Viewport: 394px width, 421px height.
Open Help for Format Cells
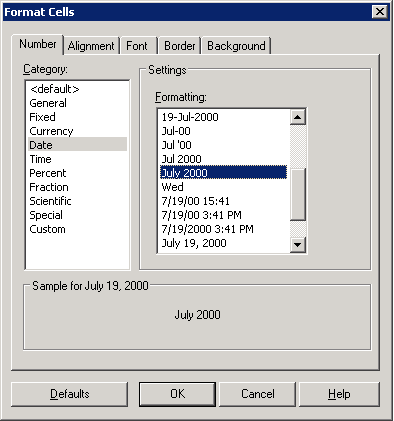339,394
